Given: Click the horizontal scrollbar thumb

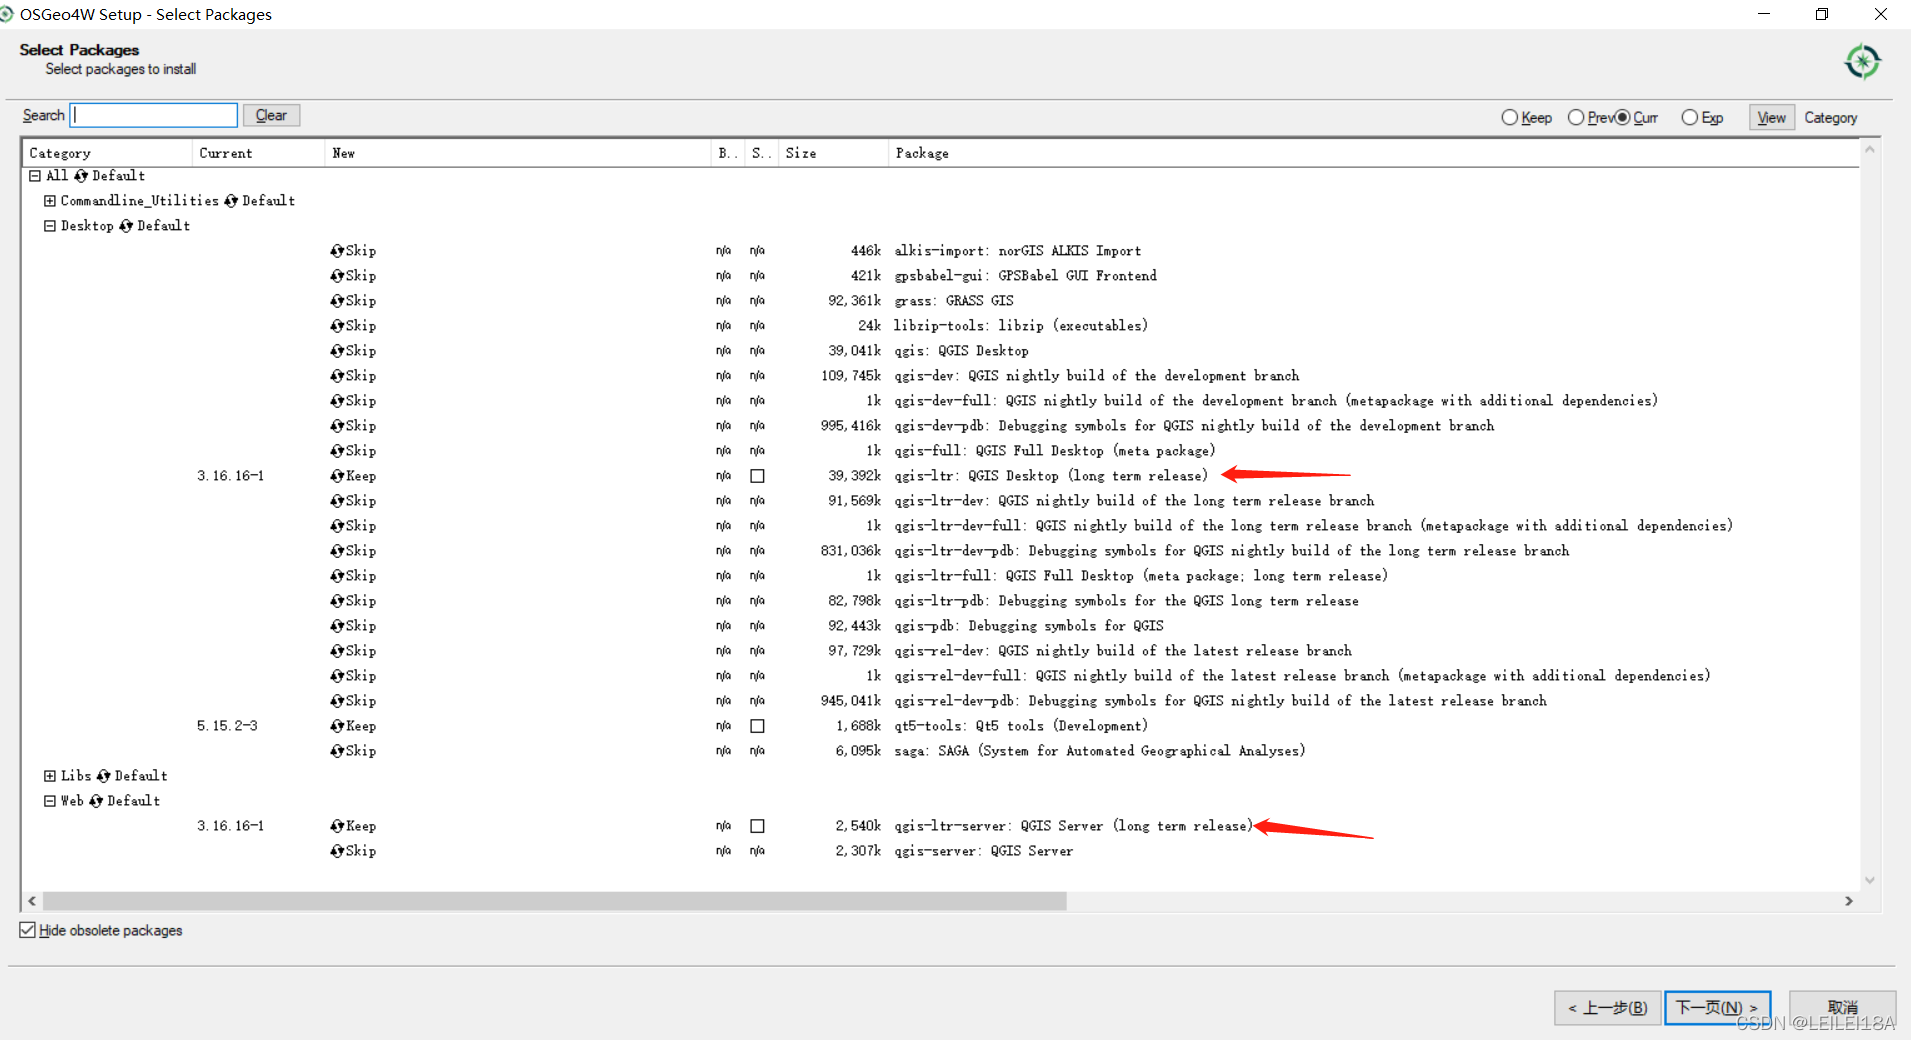Looking at the screenshot, I should click(555, 901).
